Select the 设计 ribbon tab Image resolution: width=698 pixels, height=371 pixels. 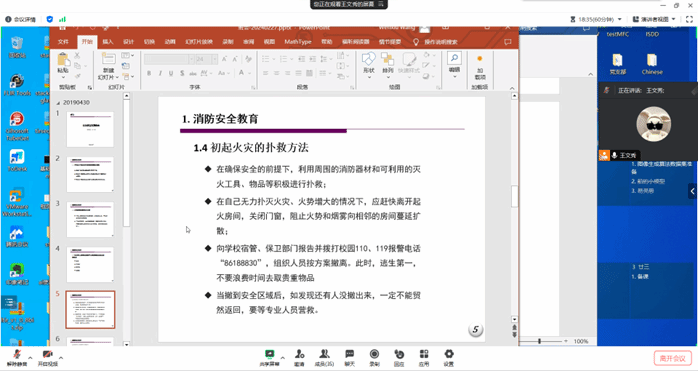[x=129, y=41]
